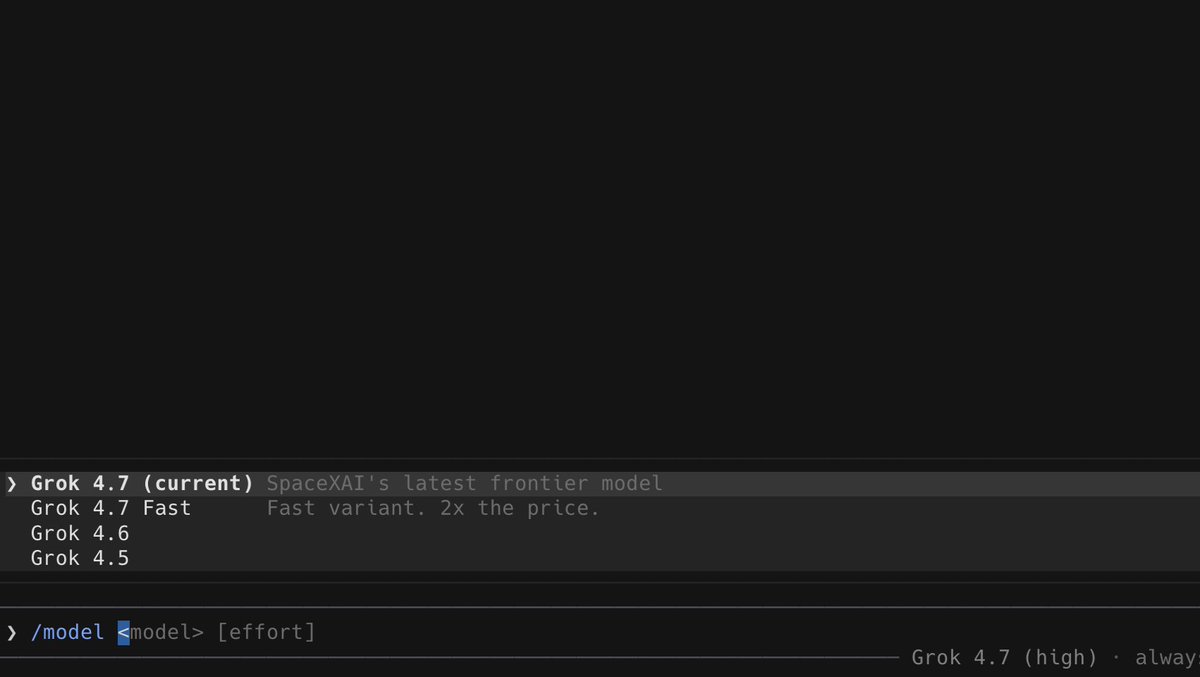1200x677 pixels.
Task: Select the Grok 4.7 (current) model entry
Action: pyautogui.click(x=600, y=484)
